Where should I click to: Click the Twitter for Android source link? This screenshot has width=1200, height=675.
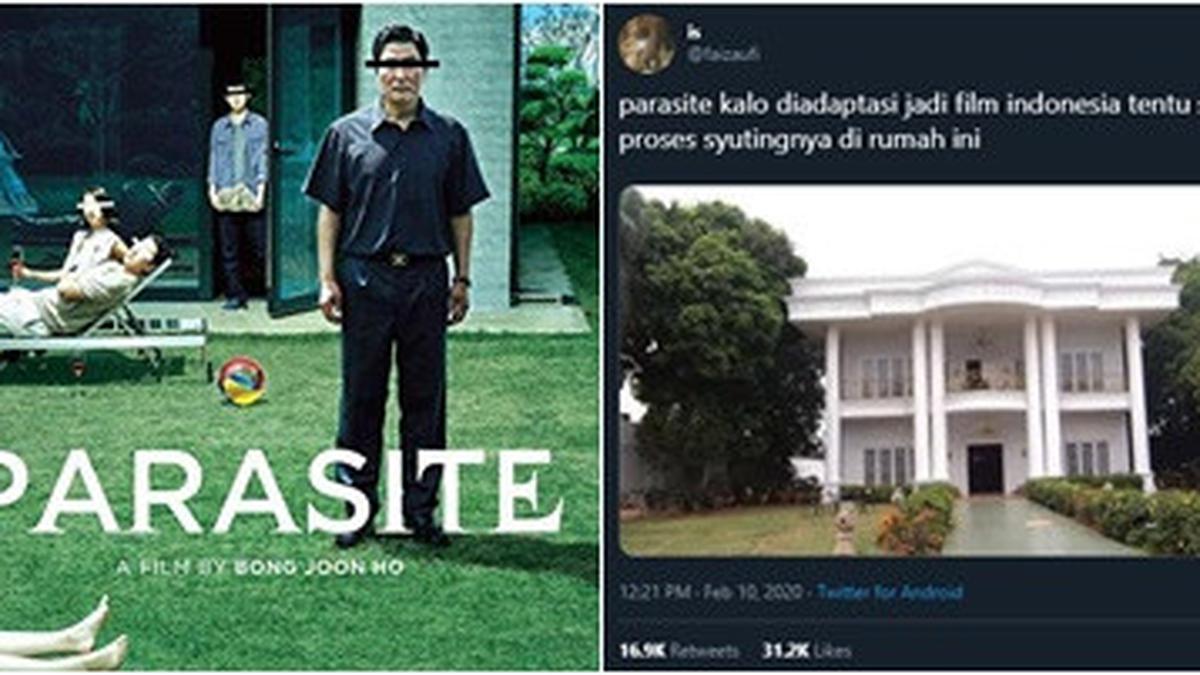[890, 592]
